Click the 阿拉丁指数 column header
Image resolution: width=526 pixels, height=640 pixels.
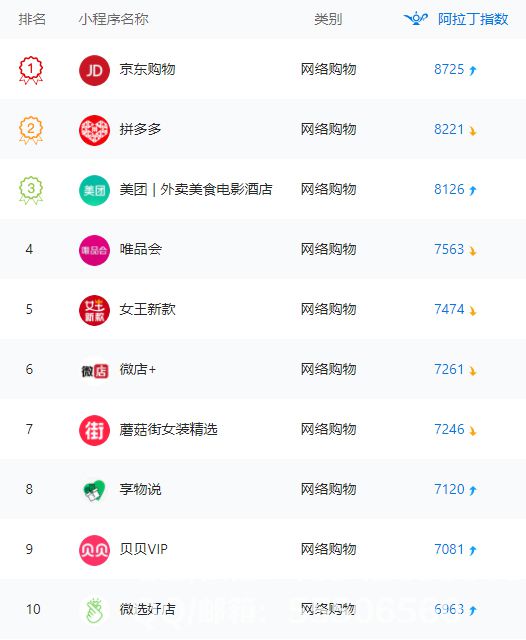473,19
